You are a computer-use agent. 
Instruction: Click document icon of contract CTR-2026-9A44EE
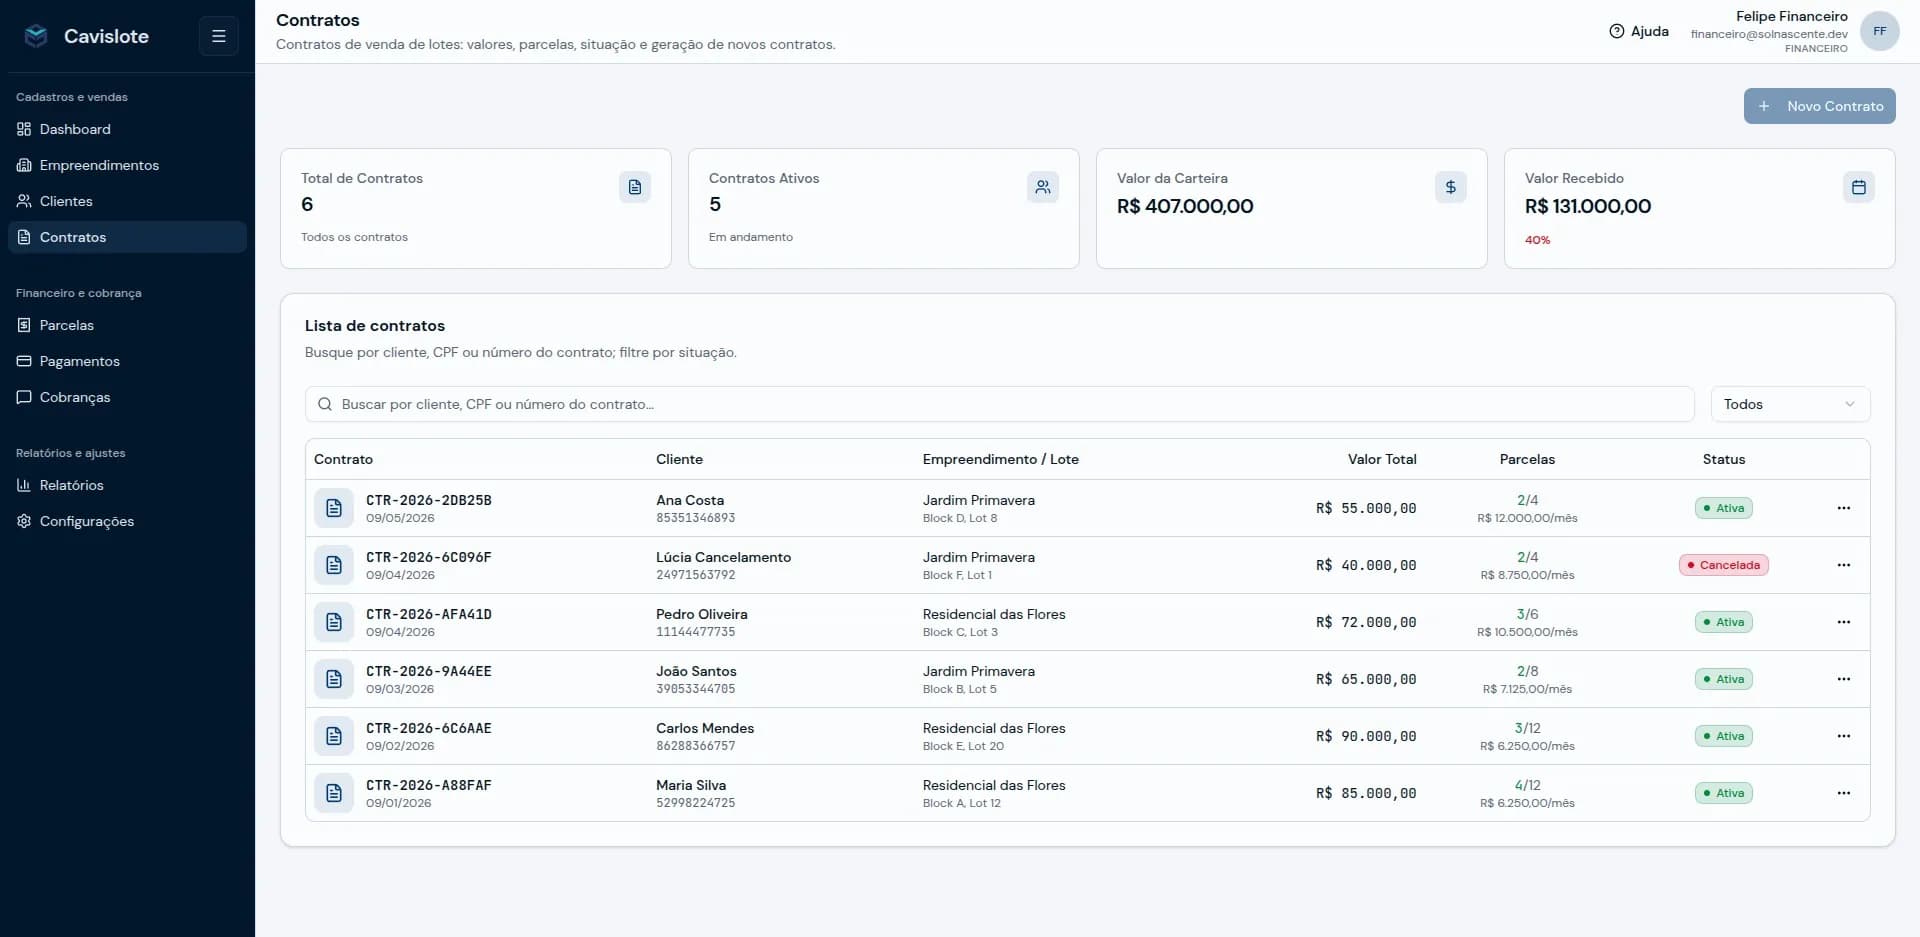point(334,679)
